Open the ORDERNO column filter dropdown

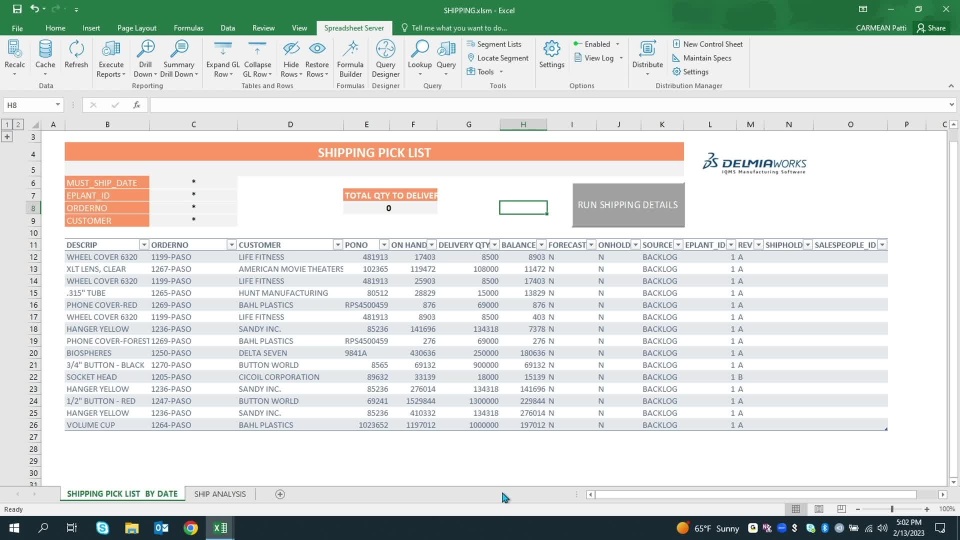tap(231, 245)
